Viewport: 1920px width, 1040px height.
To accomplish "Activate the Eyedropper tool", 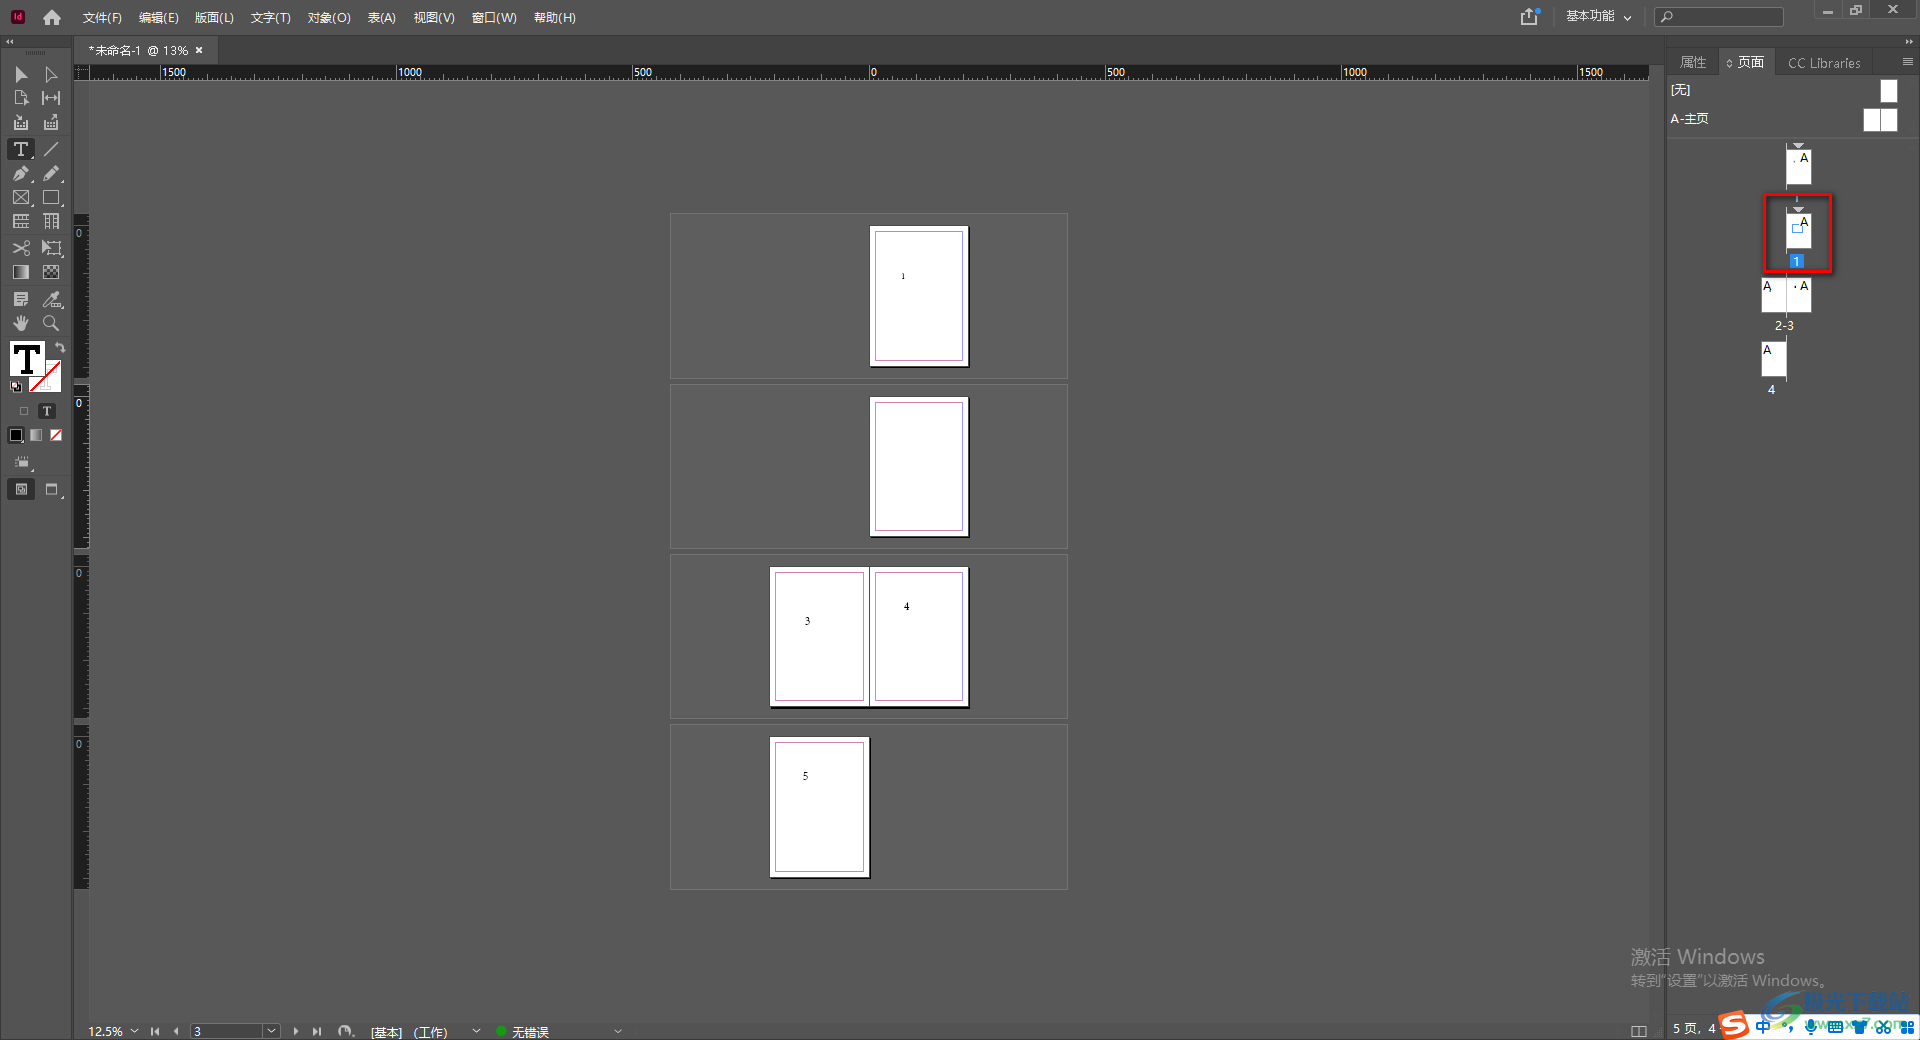I will coord(51,299).
